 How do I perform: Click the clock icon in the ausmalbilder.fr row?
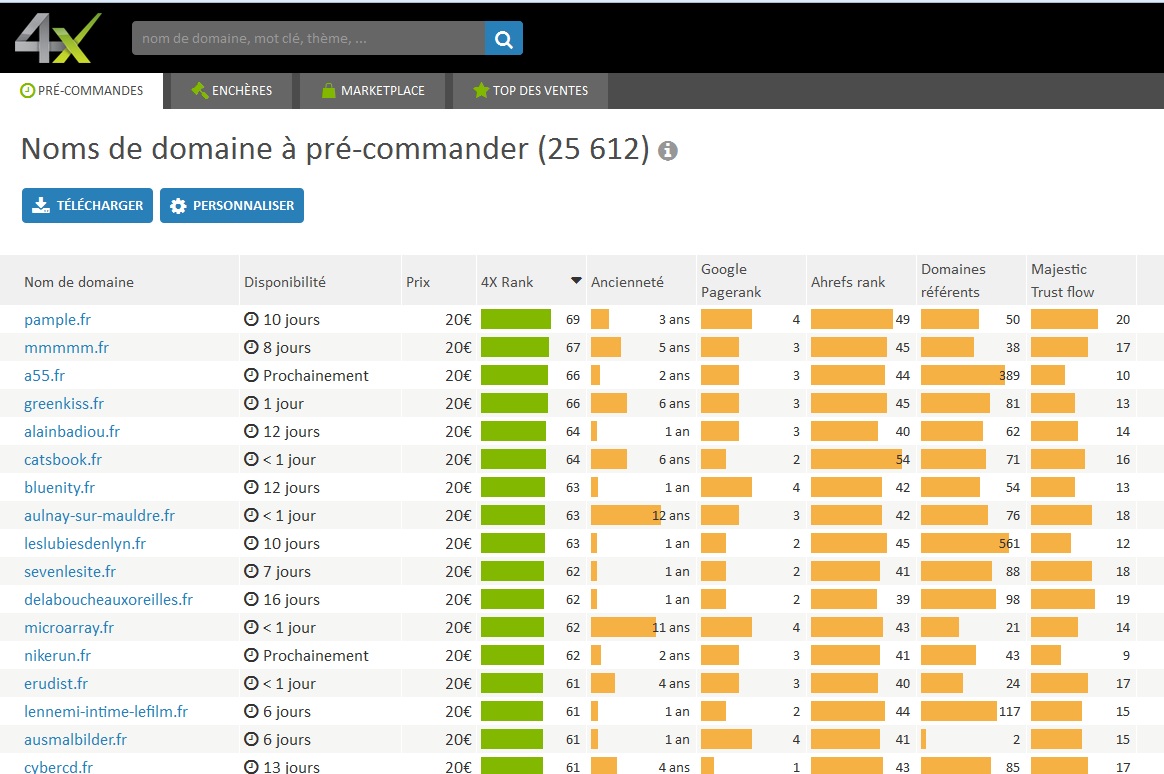pos(251,739)
